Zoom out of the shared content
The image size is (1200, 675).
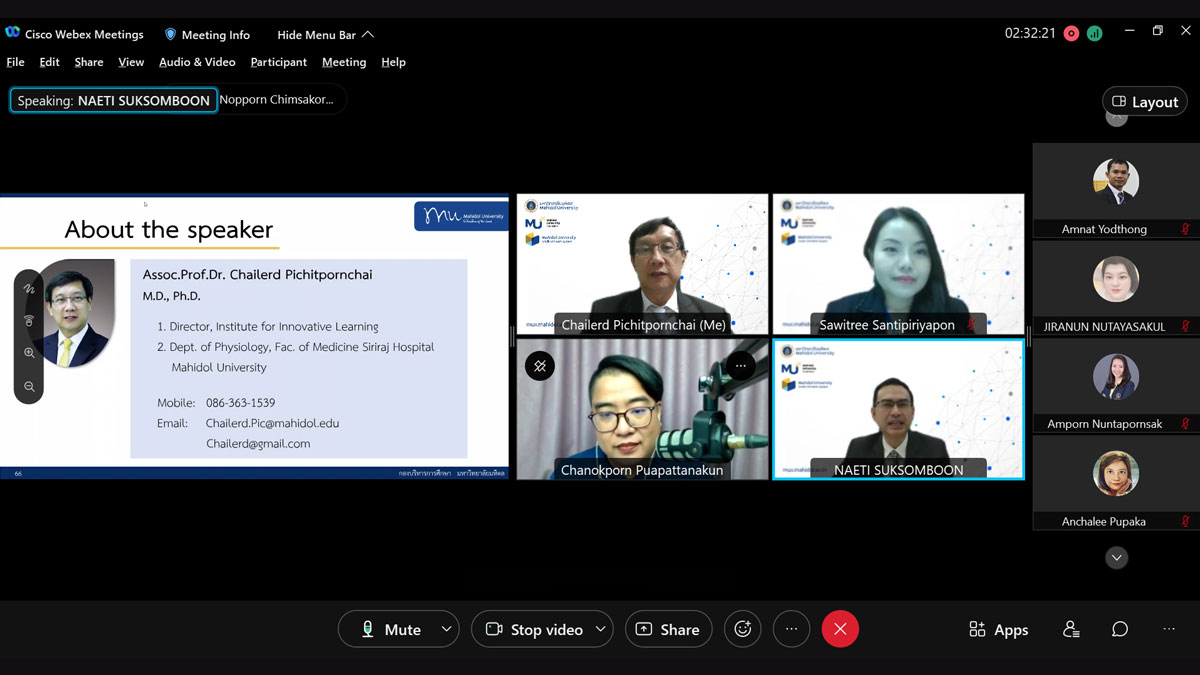pos(29,386)
